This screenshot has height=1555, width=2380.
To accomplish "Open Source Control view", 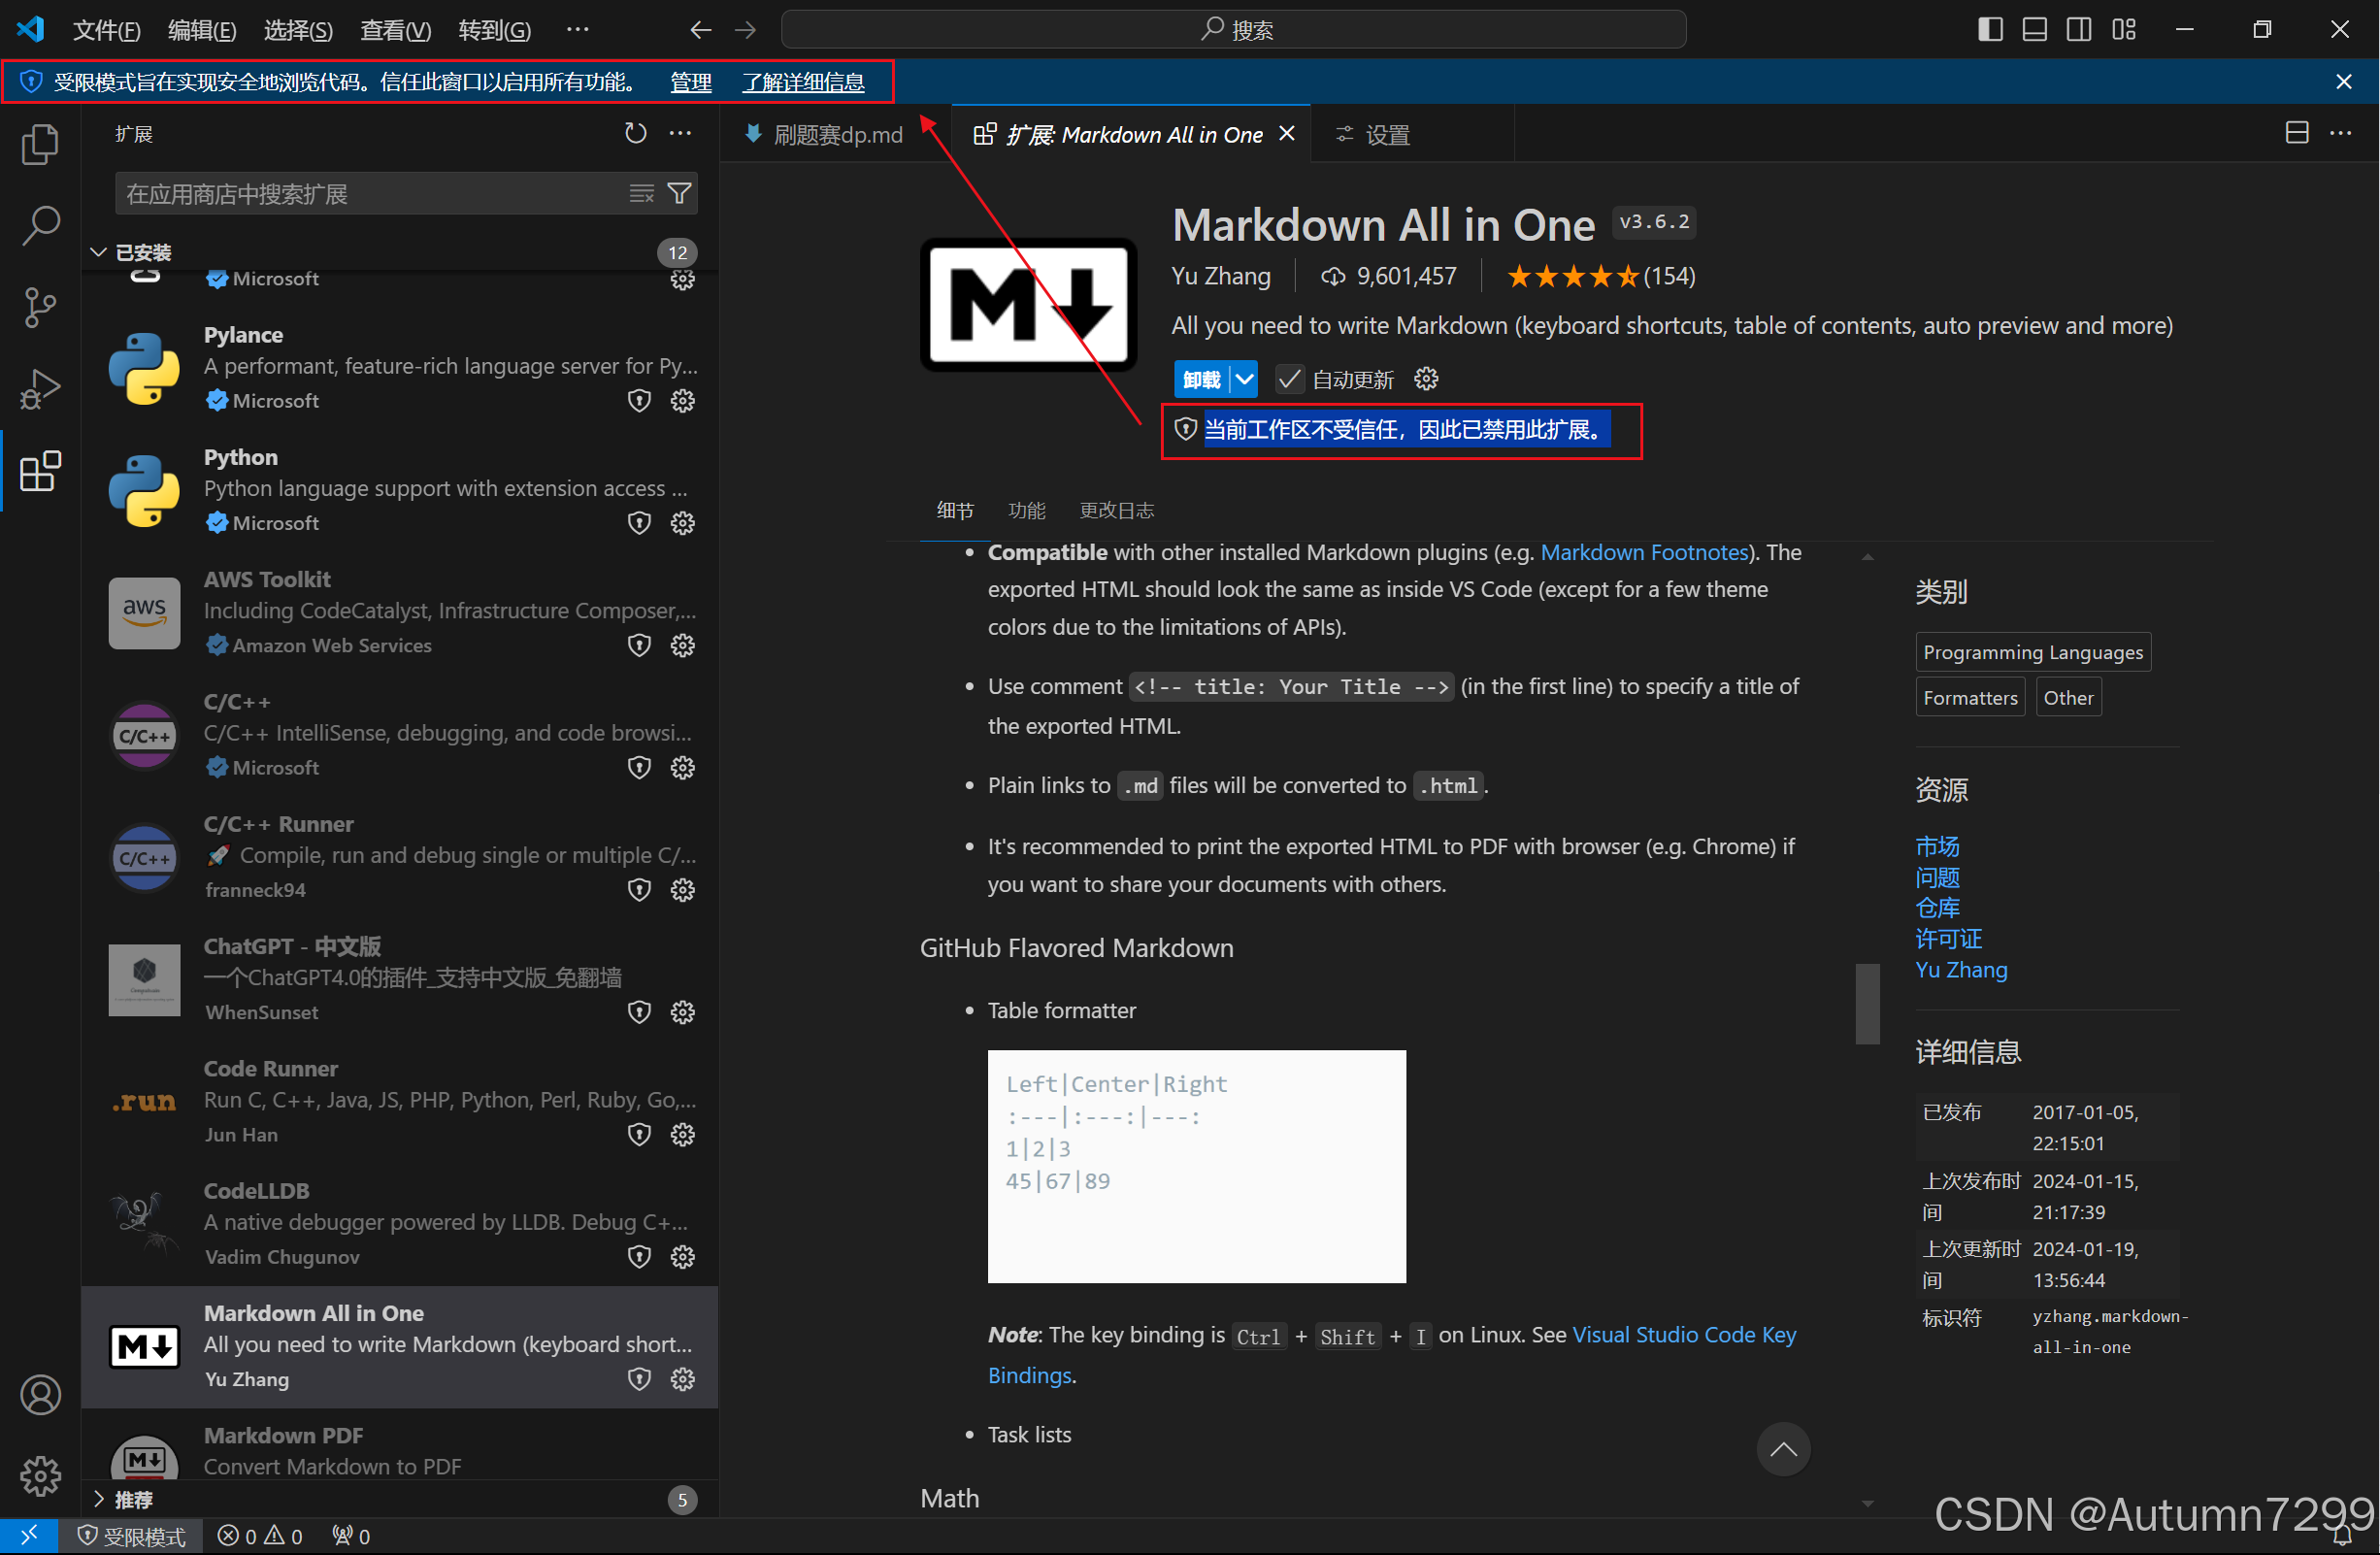I will click(x=40, y=307).
